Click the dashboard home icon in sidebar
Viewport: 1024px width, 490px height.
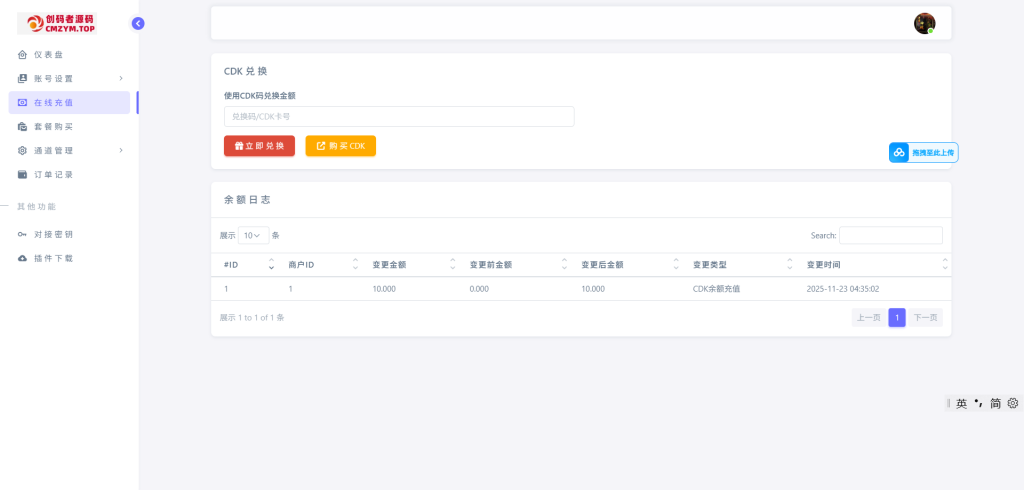point(23,55)
